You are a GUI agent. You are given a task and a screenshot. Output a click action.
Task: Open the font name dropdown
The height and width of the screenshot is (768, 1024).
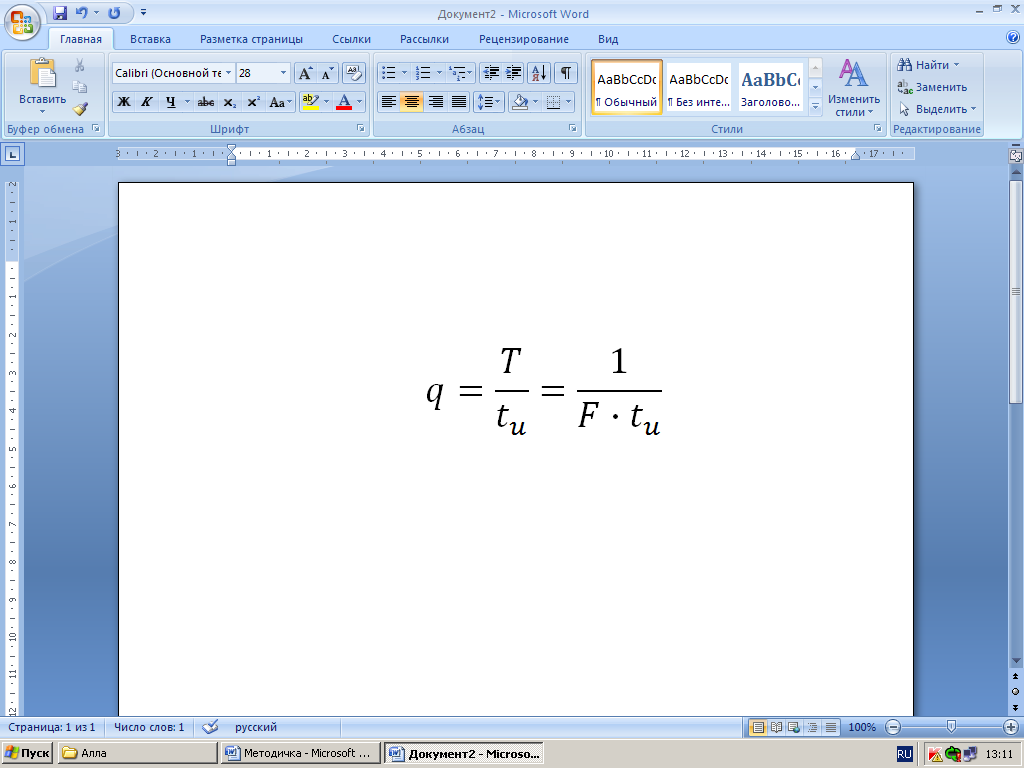pos(228,73)
